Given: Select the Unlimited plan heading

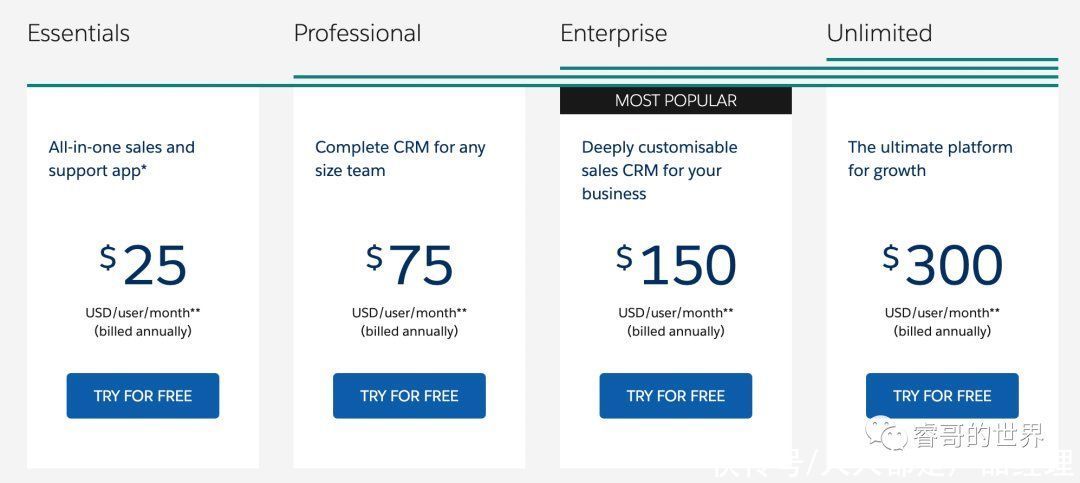Looking at the screenshot, I should (x=880, y=33).
